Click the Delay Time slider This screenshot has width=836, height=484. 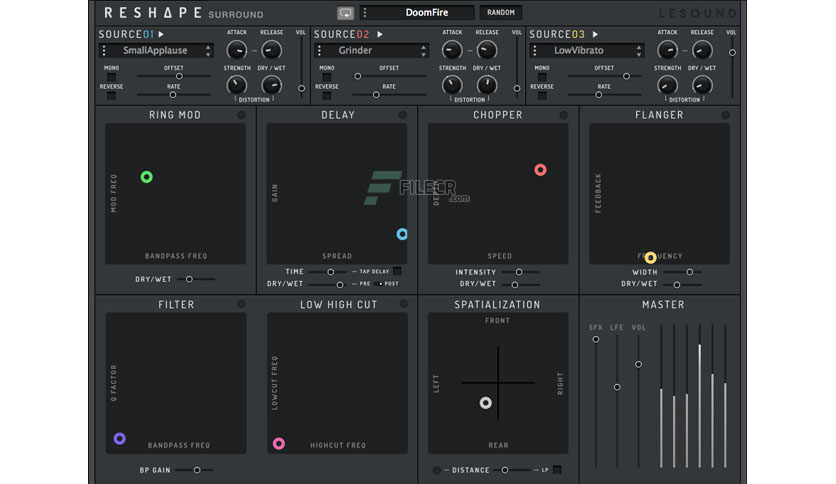click(x=329, y=272)
